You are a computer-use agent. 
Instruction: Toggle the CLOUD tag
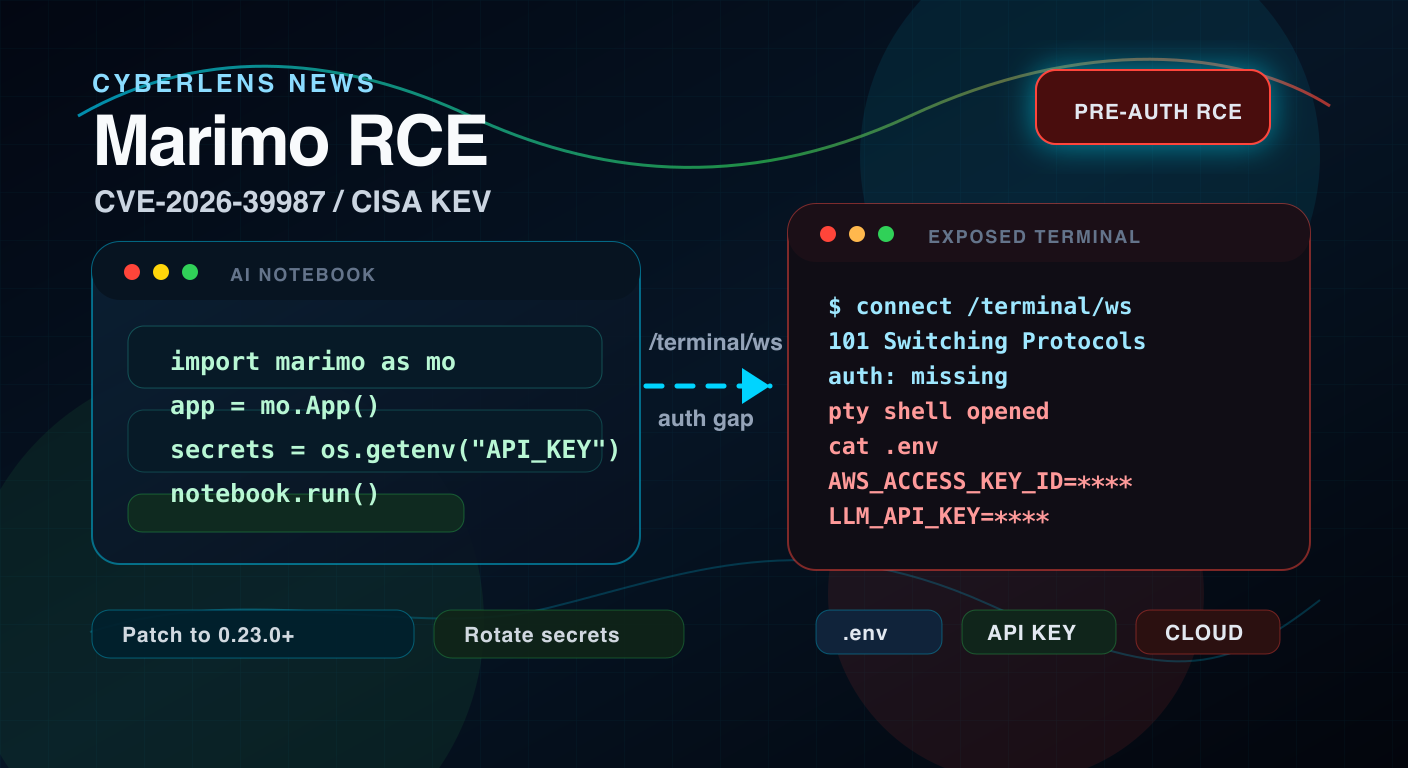[x=1207, y=632]
